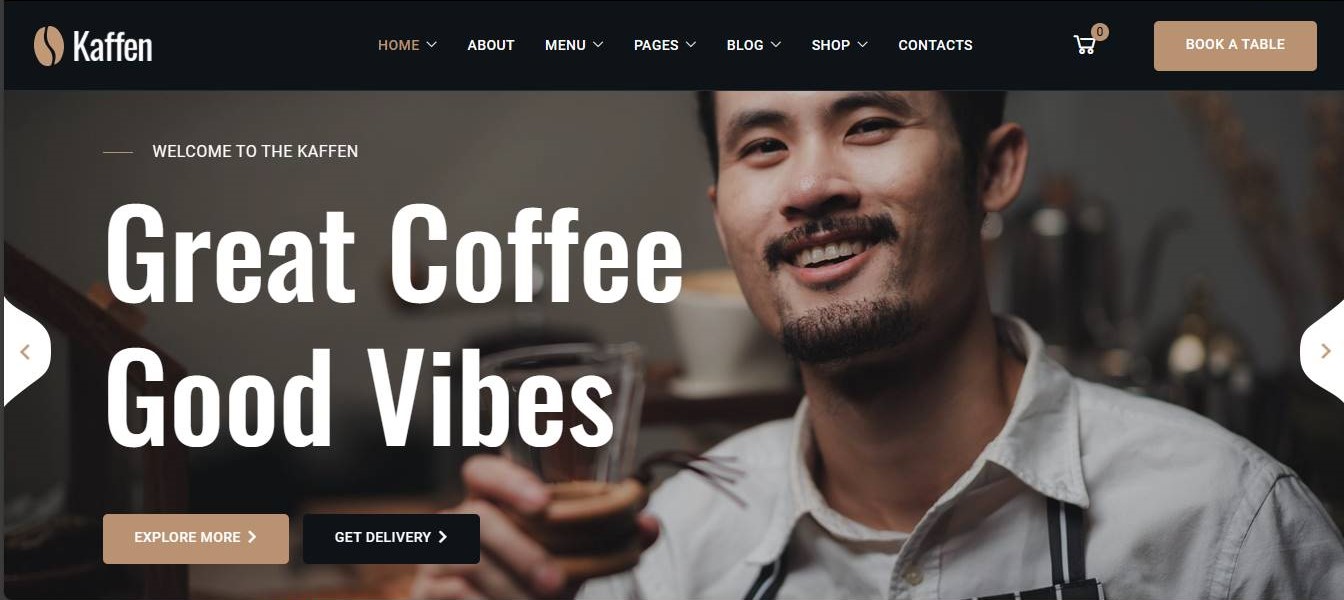
Task: Click the cart item count badge
Action: pyautogui.click(x=1100, y=32)
